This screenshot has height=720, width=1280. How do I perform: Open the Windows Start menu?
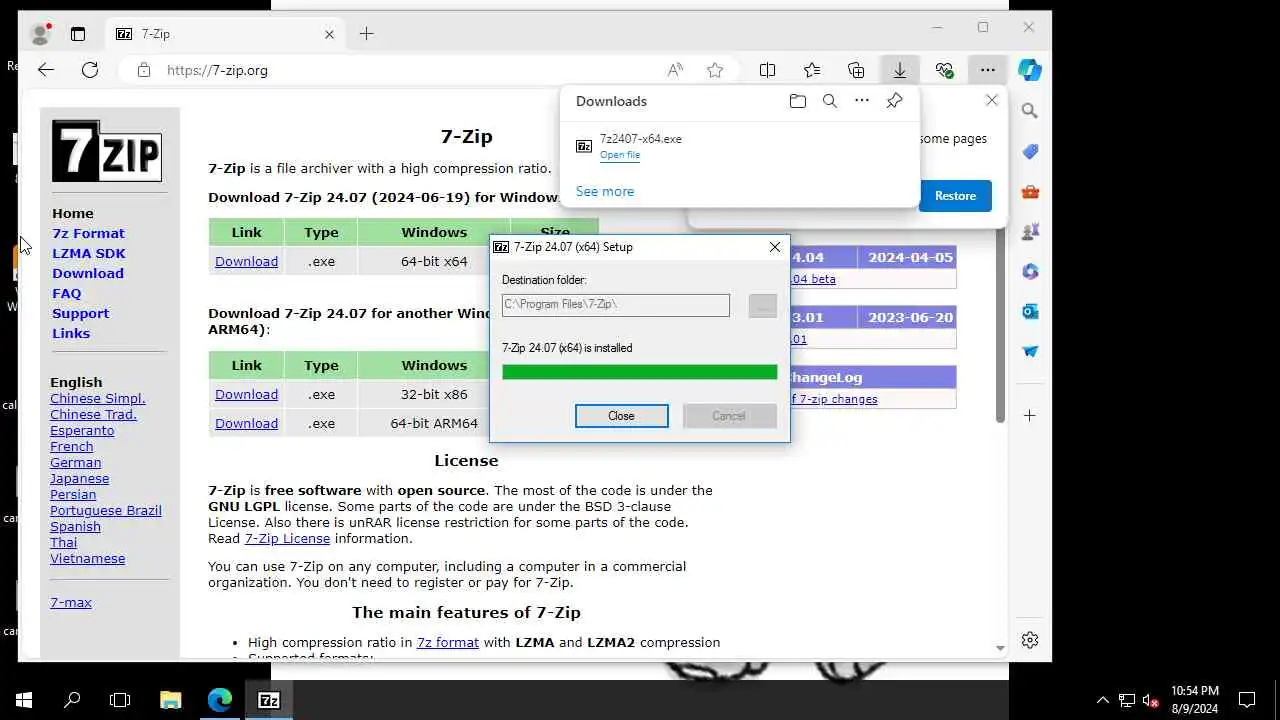(x=24, y=700)
